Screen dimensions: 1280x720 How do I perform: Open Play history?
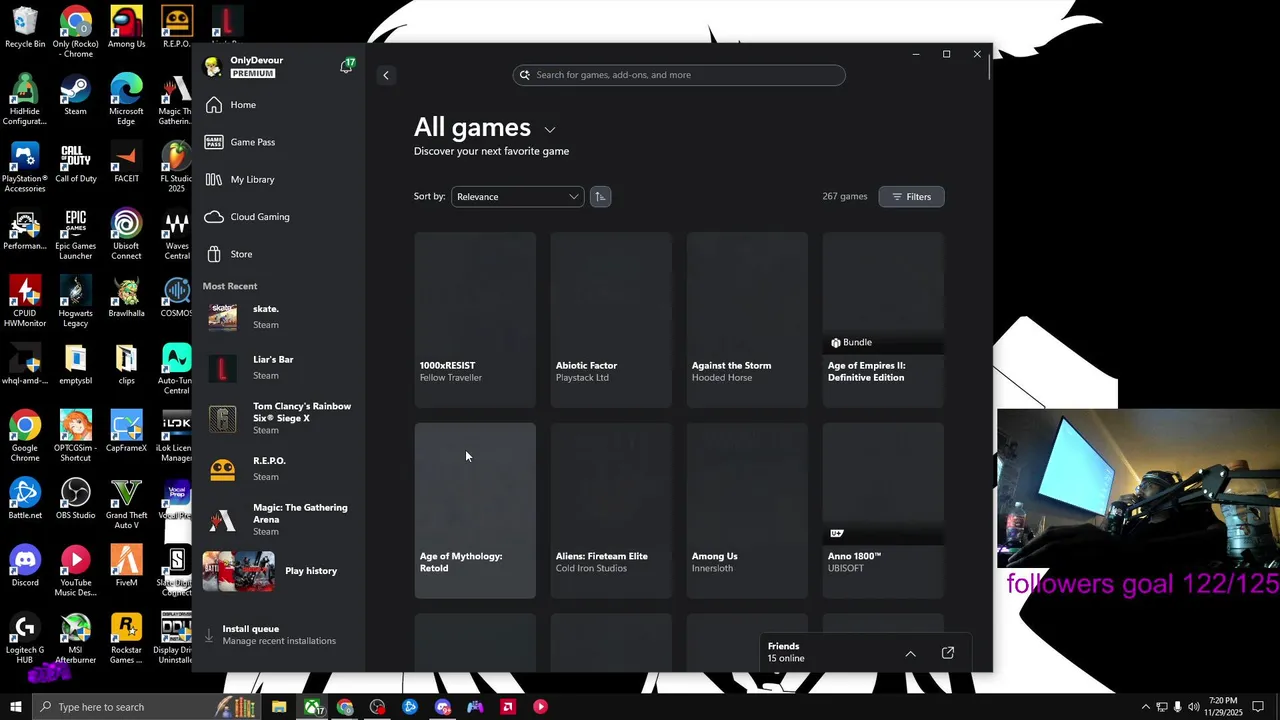(280, 571)
